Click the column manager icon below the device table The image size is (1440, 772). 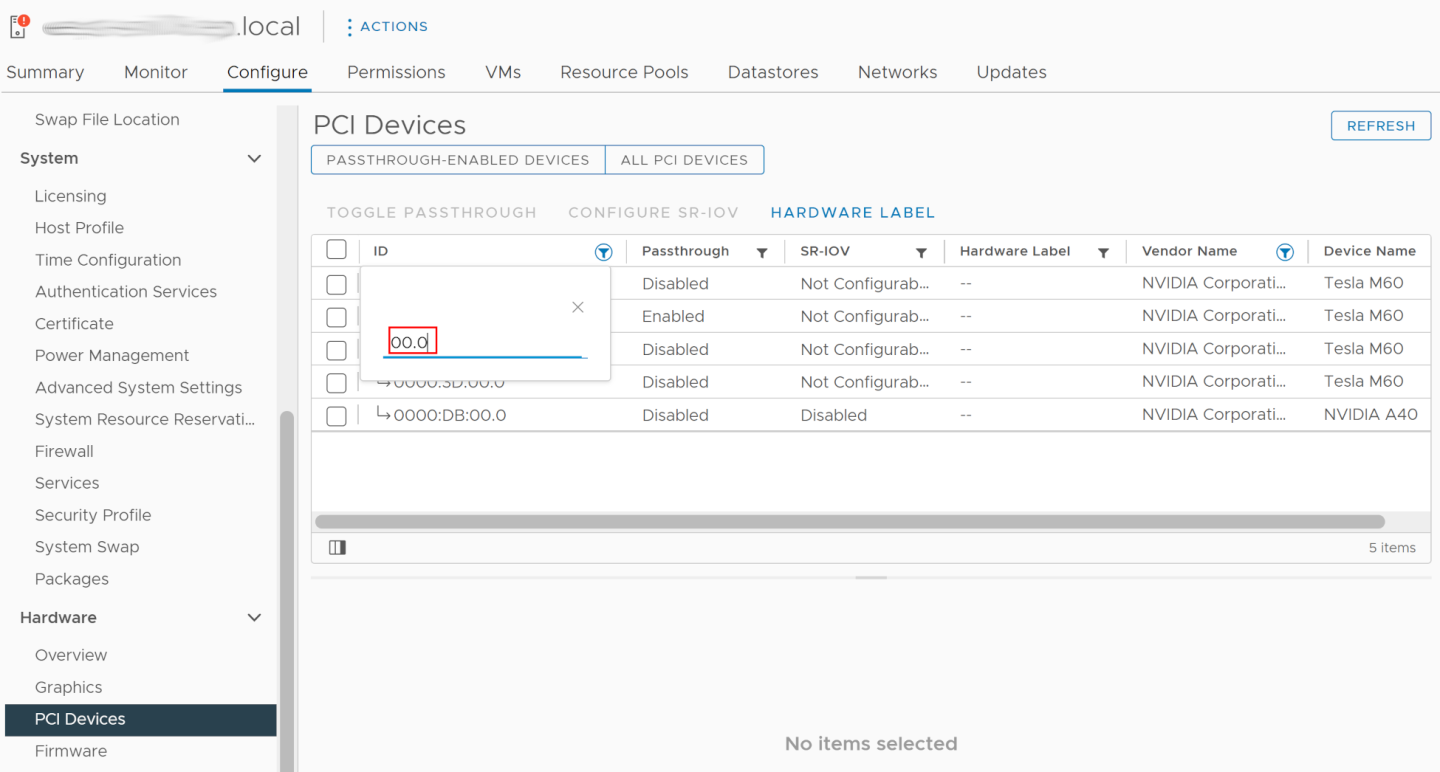pyautogui.click(x=337, y=547)
